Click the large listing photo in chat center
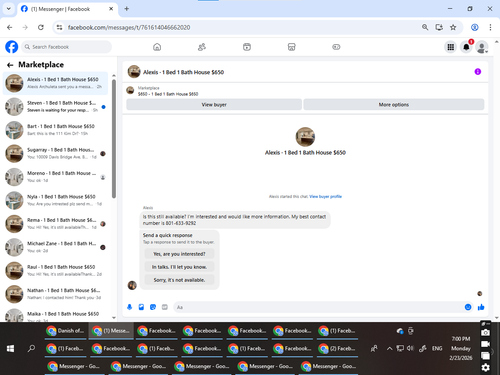 point(305,137)
